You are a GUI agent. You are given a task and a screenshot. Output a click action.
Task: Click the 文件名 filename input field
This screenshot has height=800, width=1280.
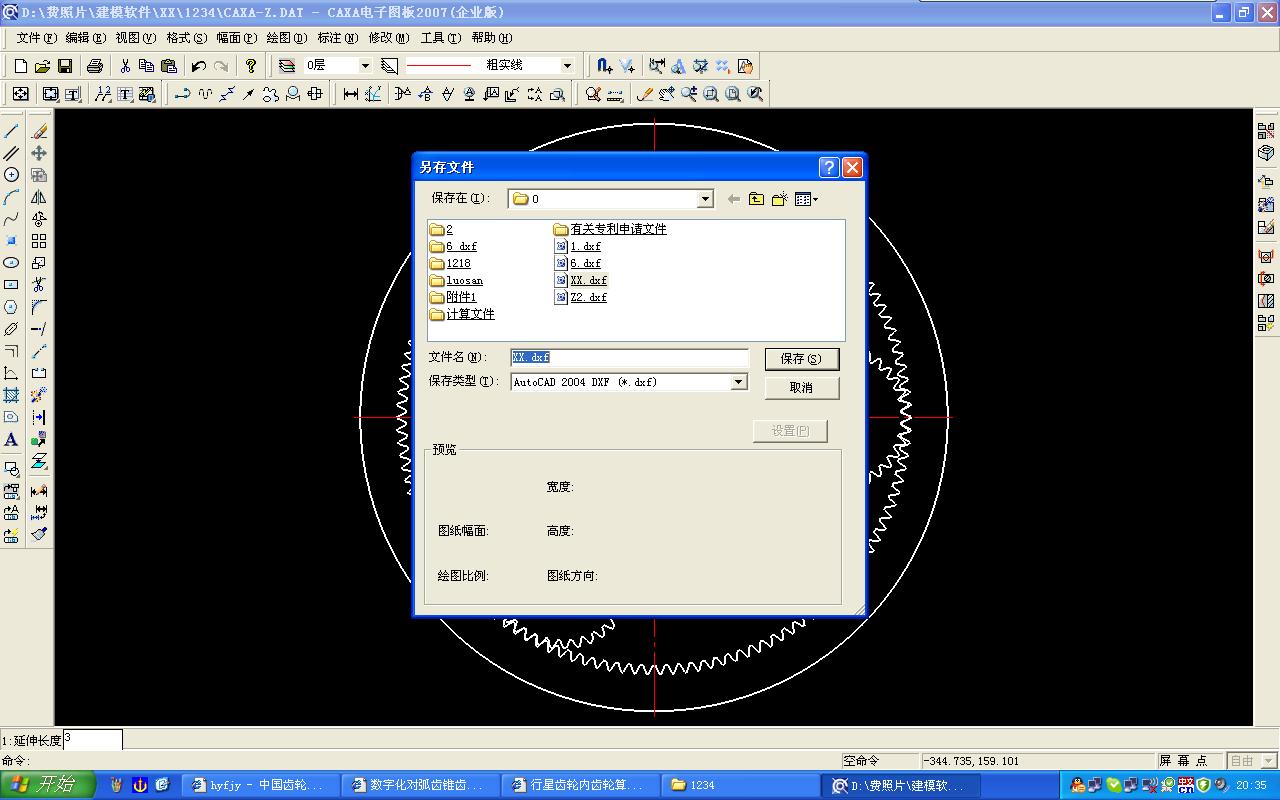click(x=629, y=358)
